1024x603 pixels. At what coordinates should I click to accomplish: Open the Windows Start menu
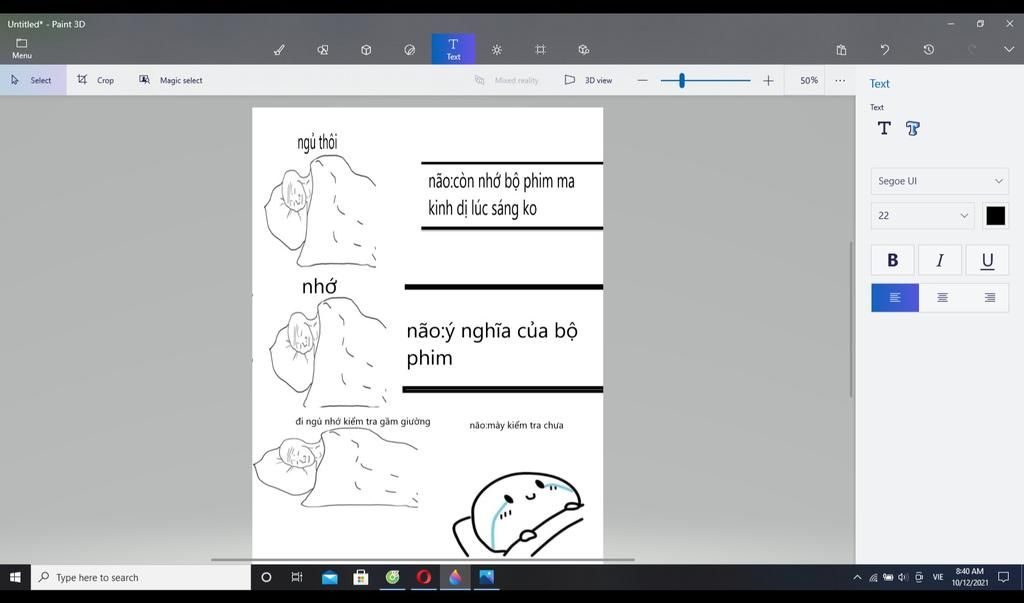[x=15, y=577]
